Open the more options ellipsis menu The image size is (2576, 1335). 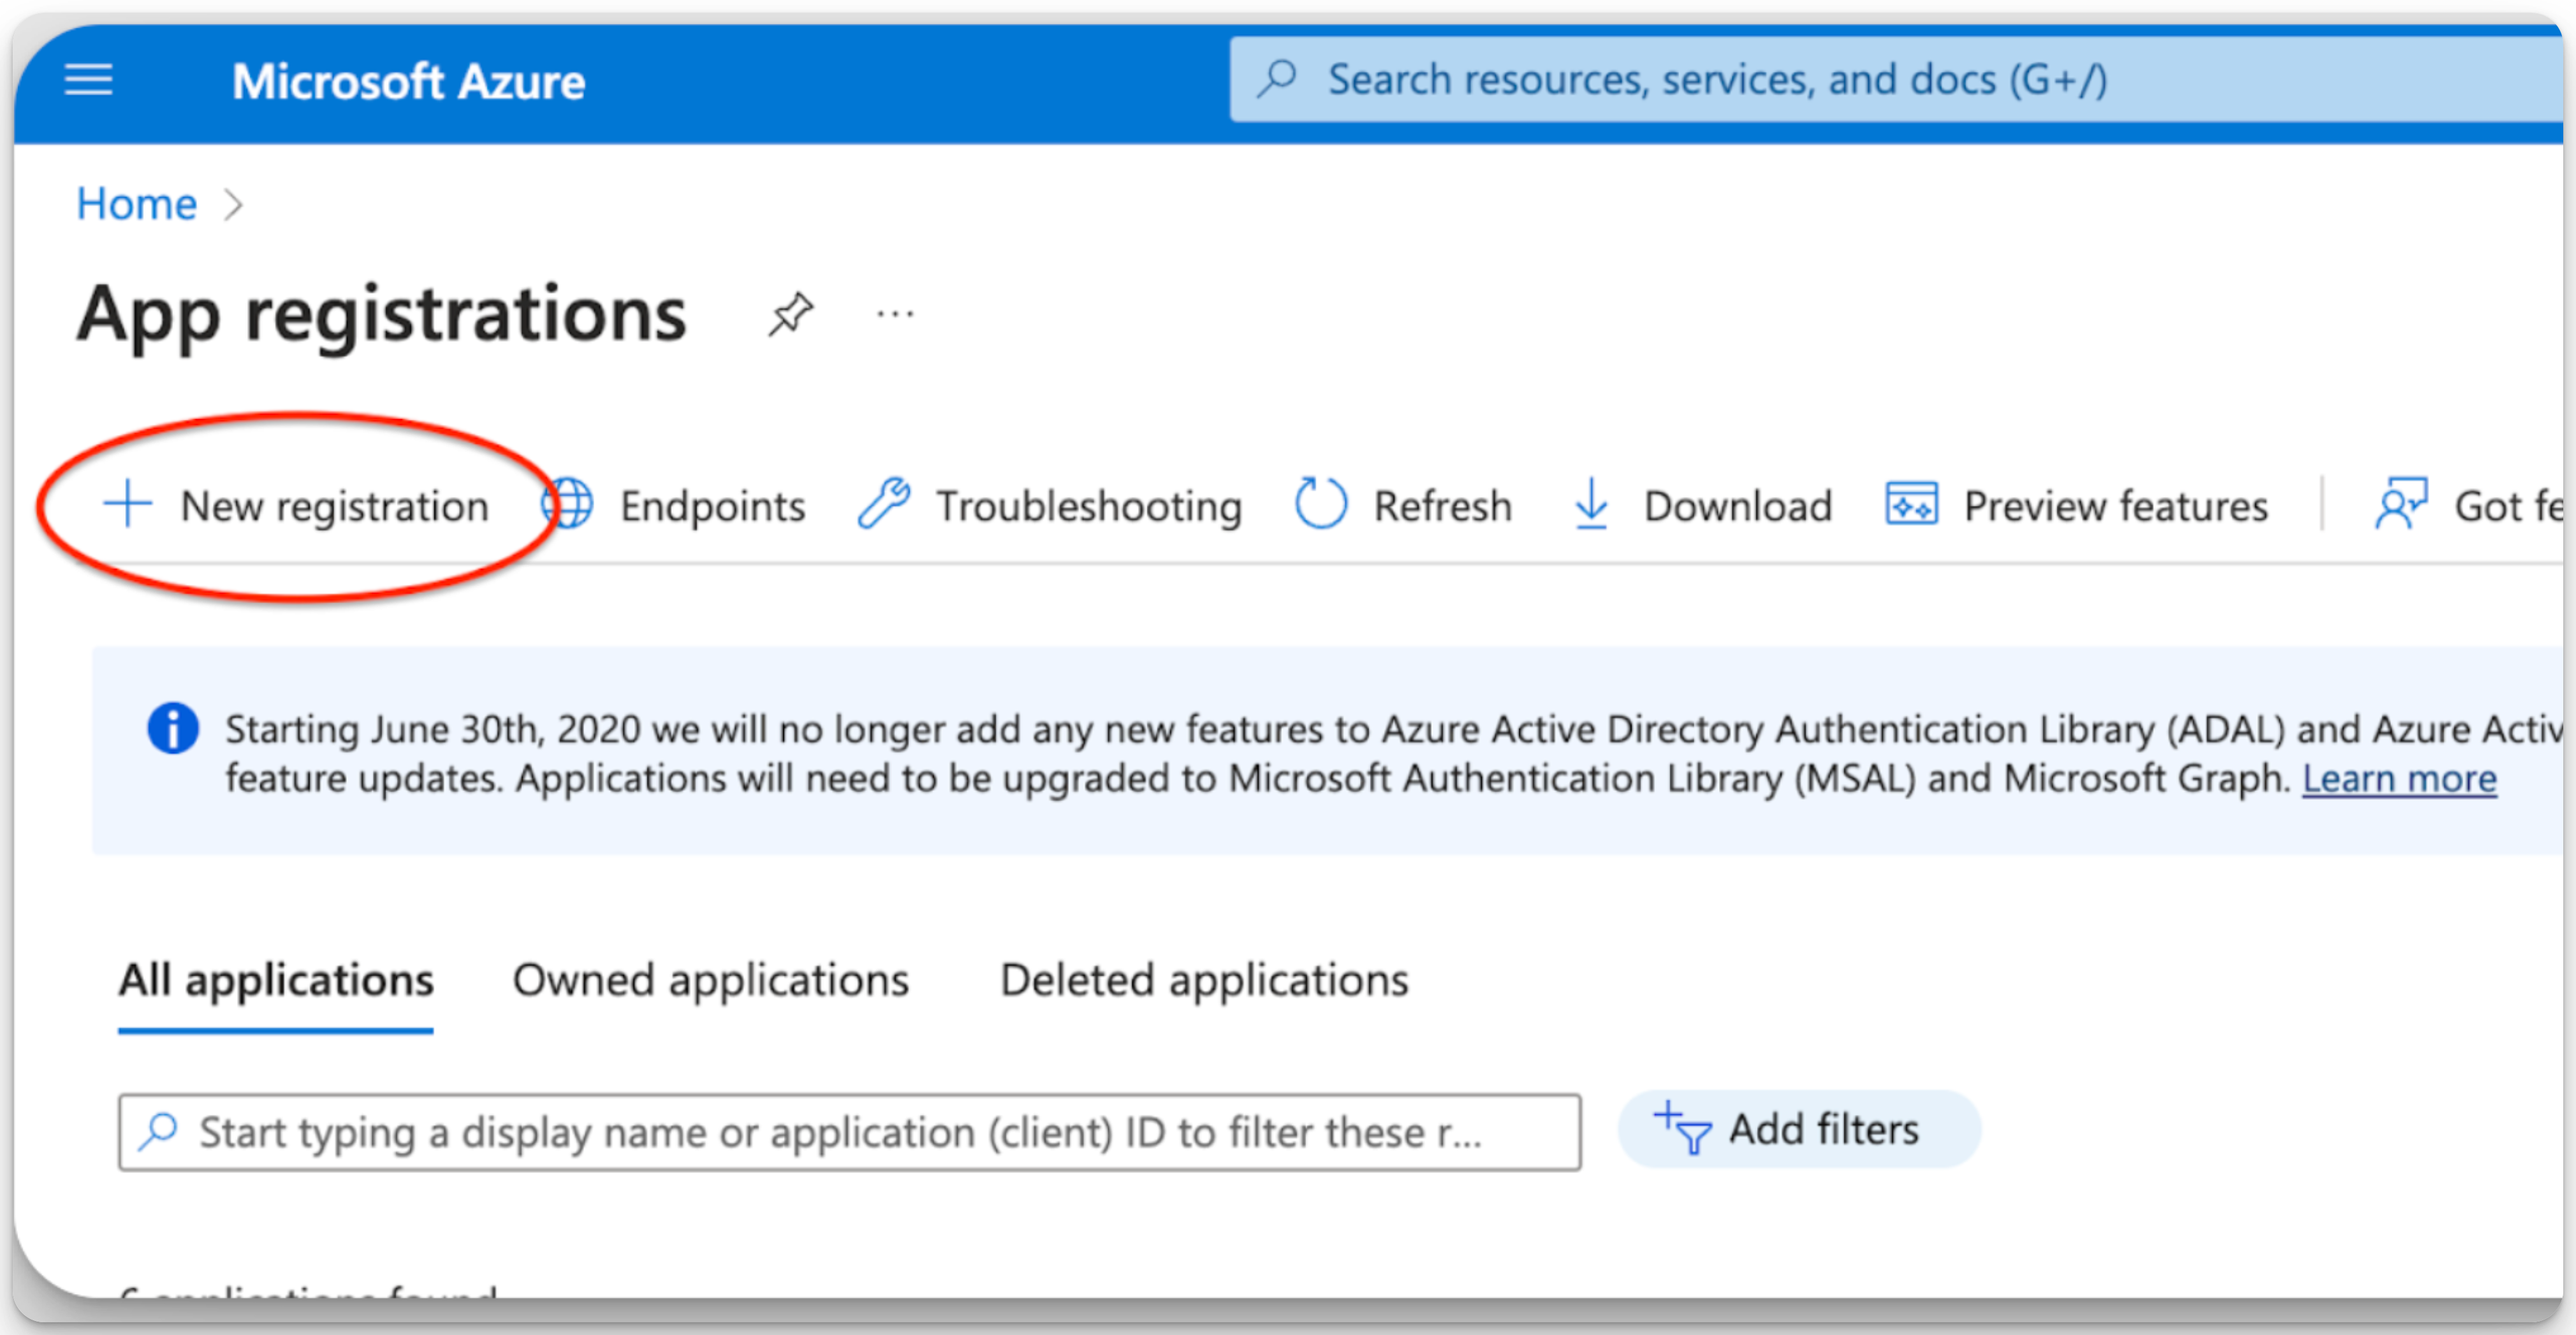click(x=895, y=314)
